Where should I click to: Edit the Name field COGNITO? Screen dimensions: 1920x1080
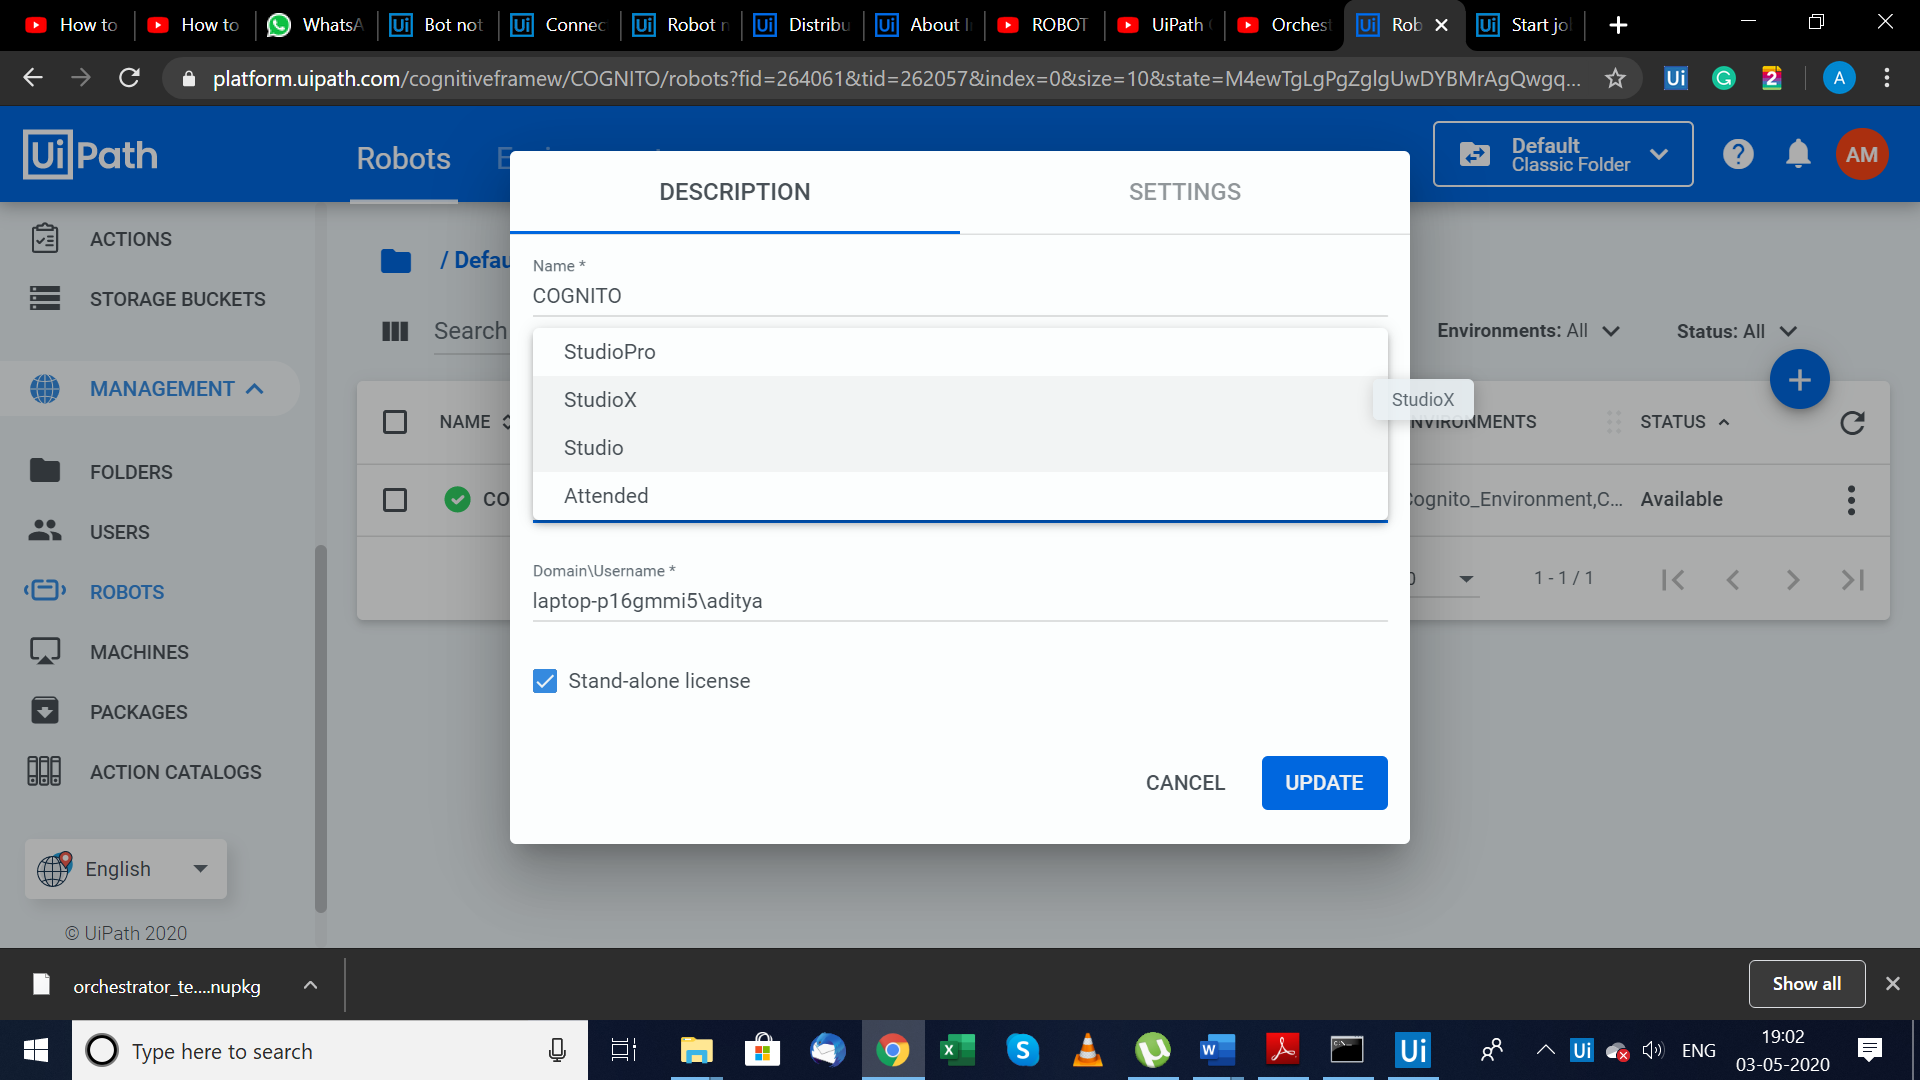[960, 296]
